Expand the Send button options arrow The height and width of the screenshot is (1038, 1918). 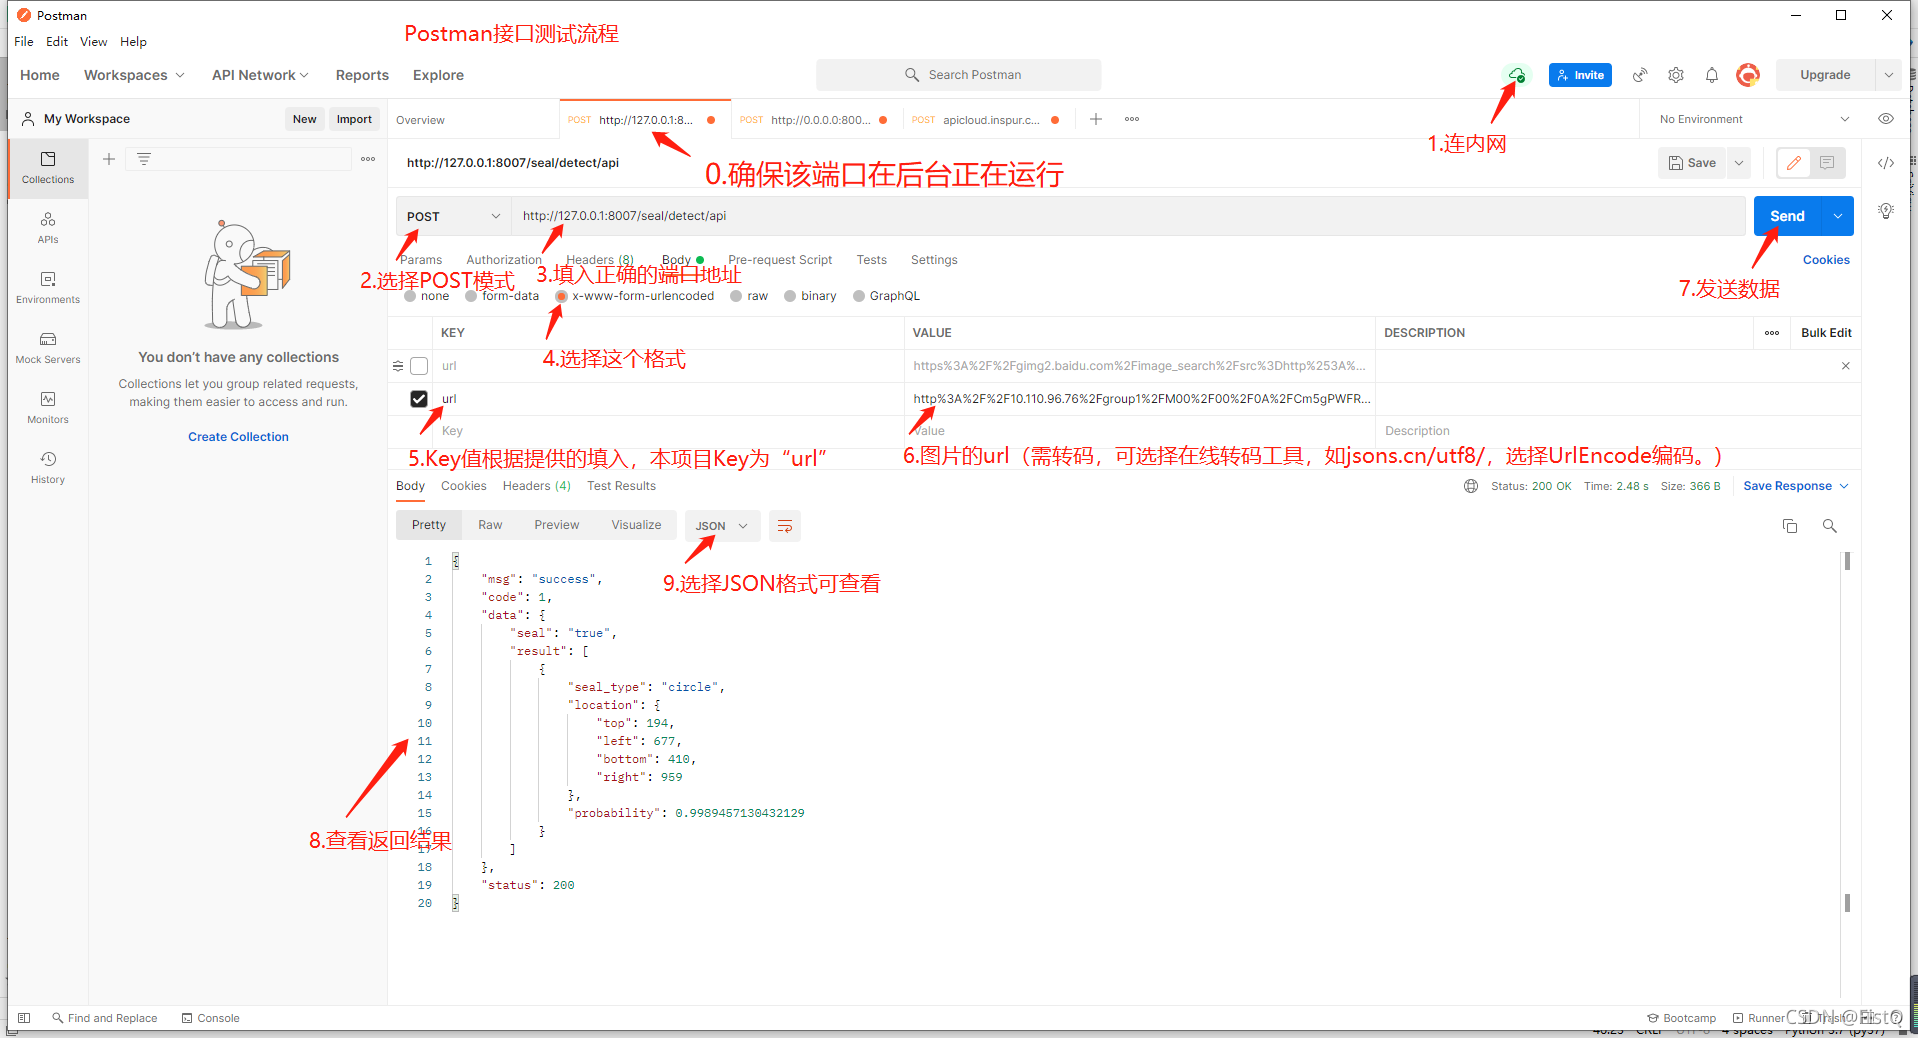click(x=1838, y=216)
